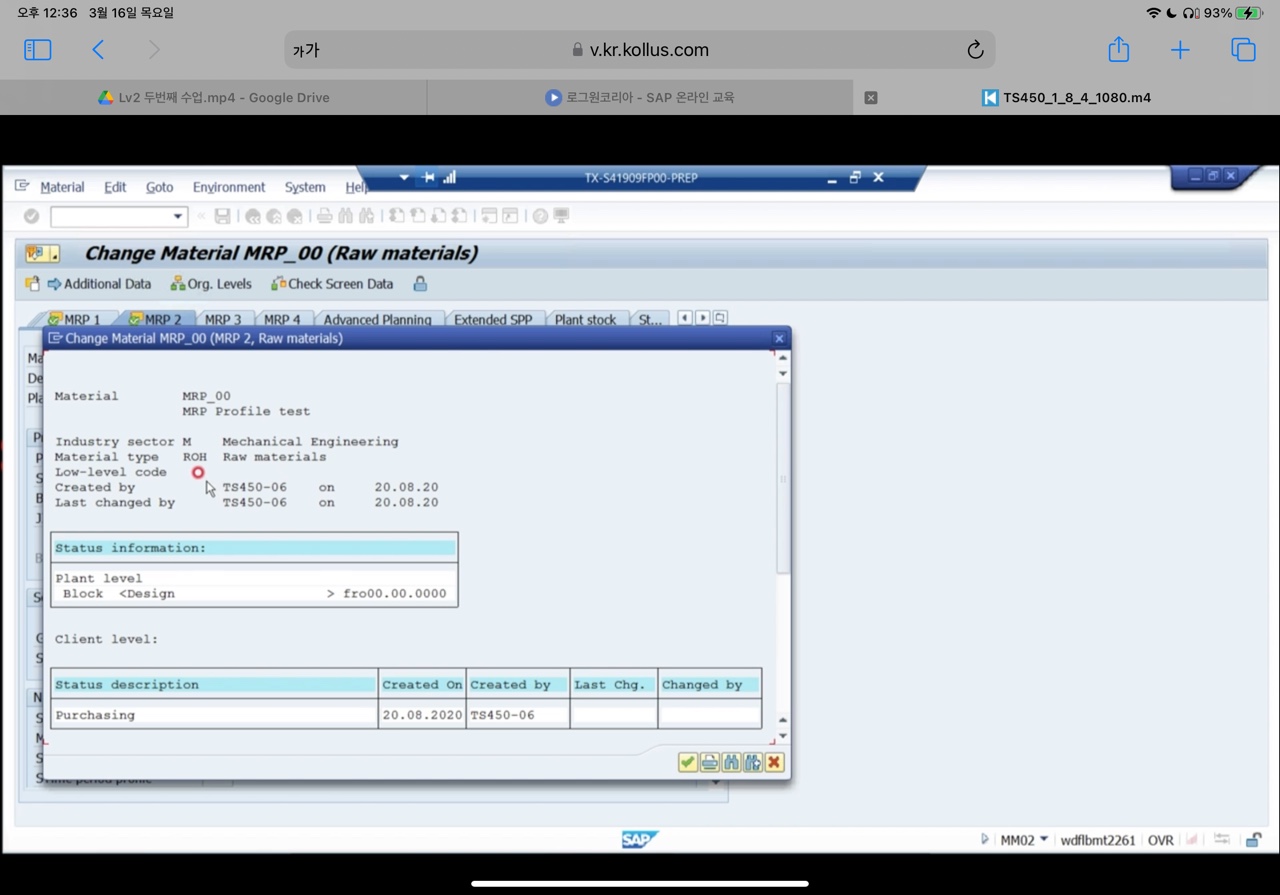Click Safari new tab plus icon
This screenshot has width=1280, height=895.
click(1180, 50)
